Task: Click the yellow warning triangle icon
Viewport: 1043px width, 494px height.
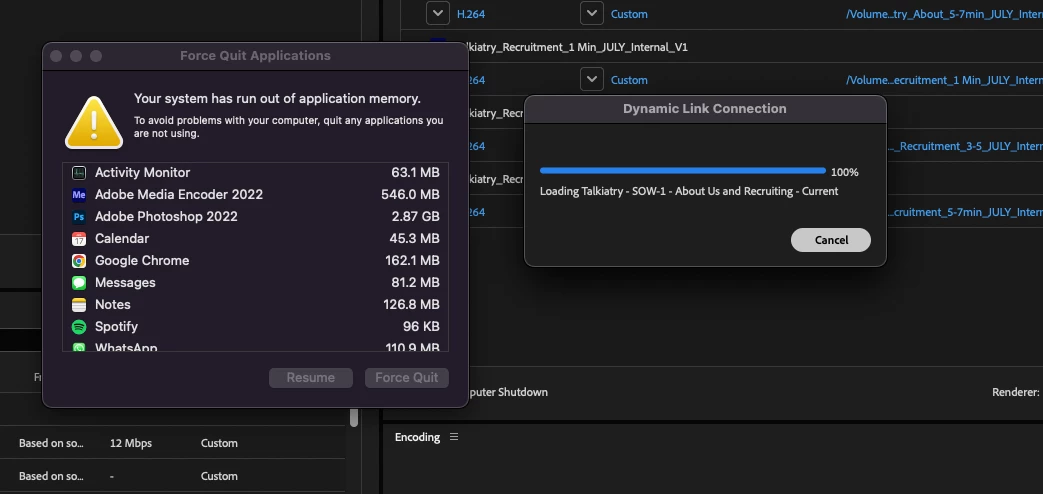Action: click(x=94, y=123)
